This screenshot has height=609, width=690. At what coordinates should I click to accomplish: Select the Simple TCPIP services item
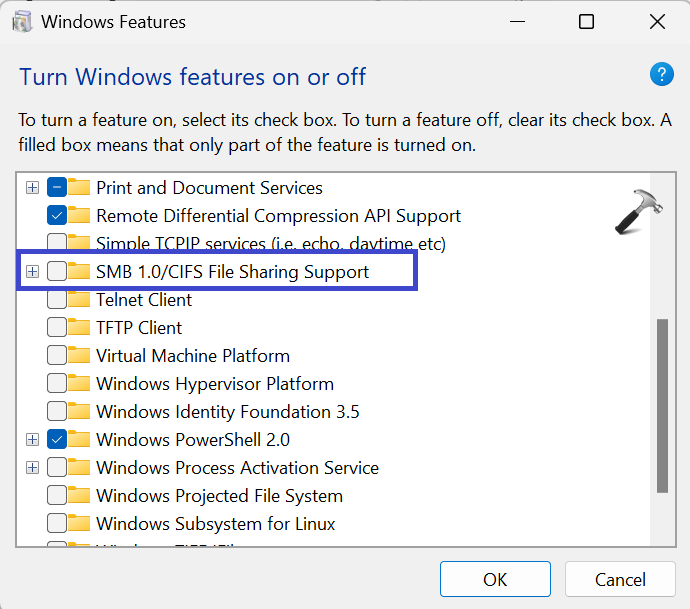tap(270, 244)
